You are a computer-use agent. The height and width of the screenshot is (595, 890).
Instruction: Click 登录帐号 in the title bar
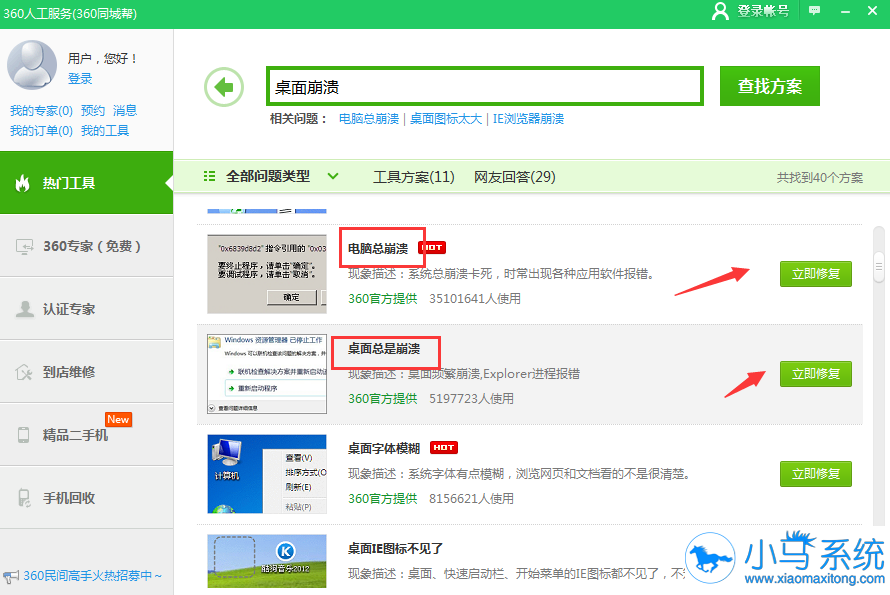(x=763, y=11)
